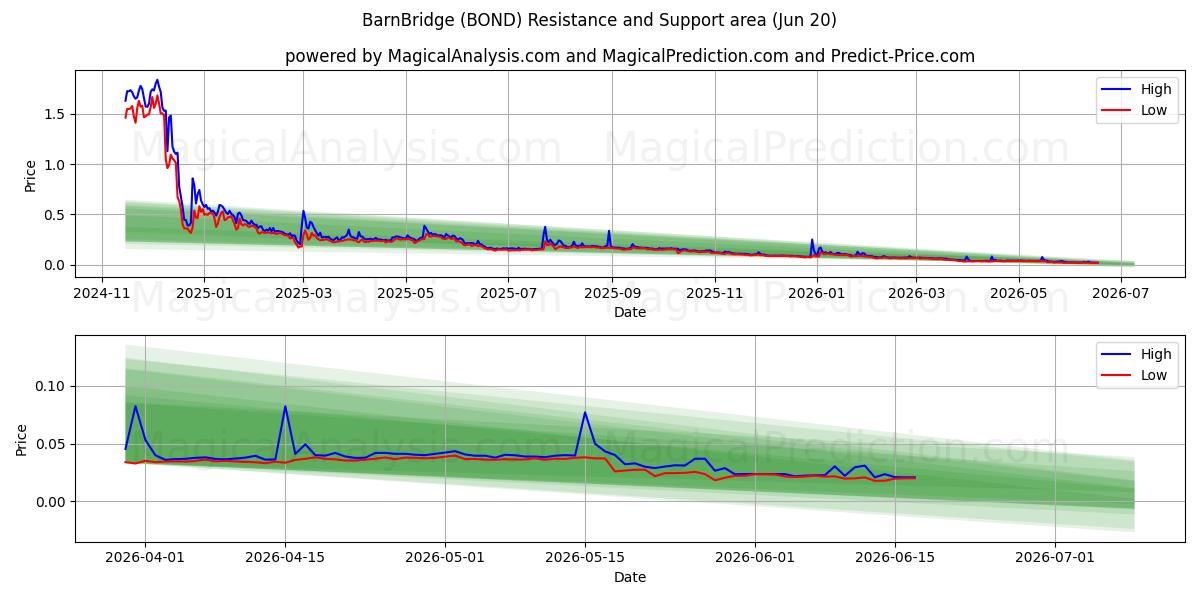This screenshot has height=600, width=1200.
Task: Click the upper chart's 'Price' y-axis label
Action: [31, 175]
